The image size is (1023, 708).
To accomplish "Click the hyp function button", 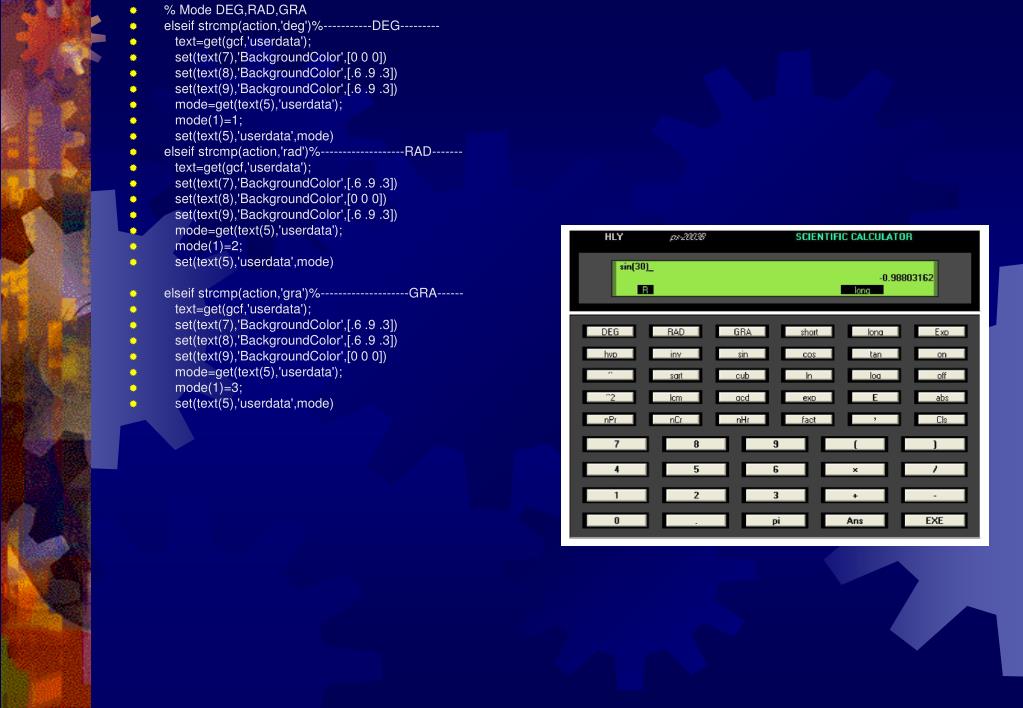I will click(x=609, y=354).
